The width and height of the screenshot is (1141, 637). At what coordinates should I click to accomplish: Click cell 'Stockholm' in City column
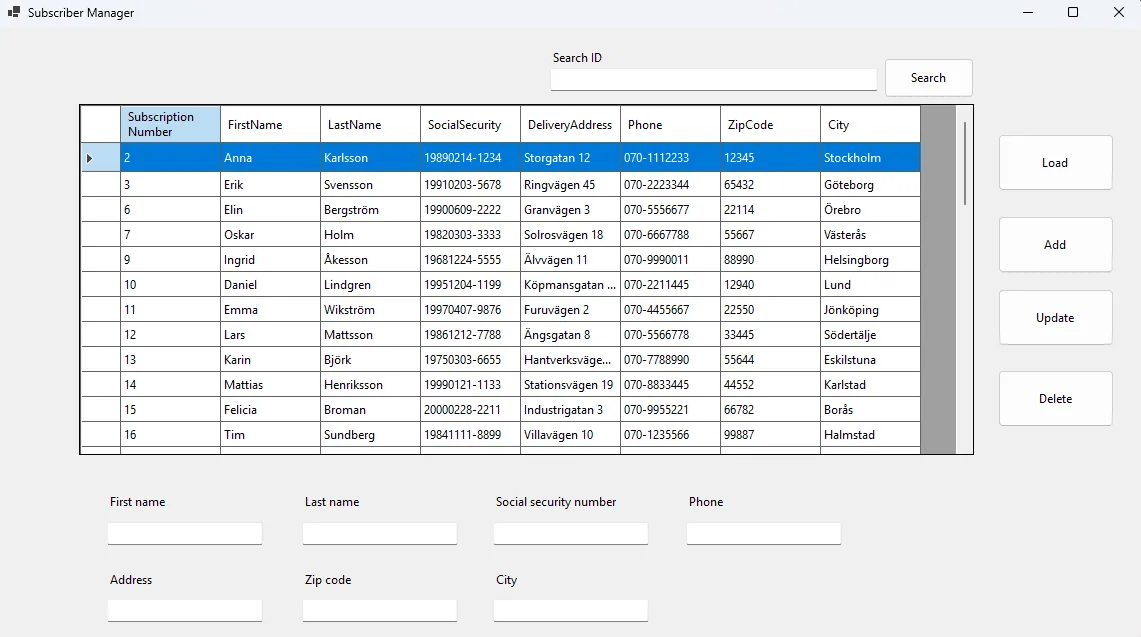[870, 158]
